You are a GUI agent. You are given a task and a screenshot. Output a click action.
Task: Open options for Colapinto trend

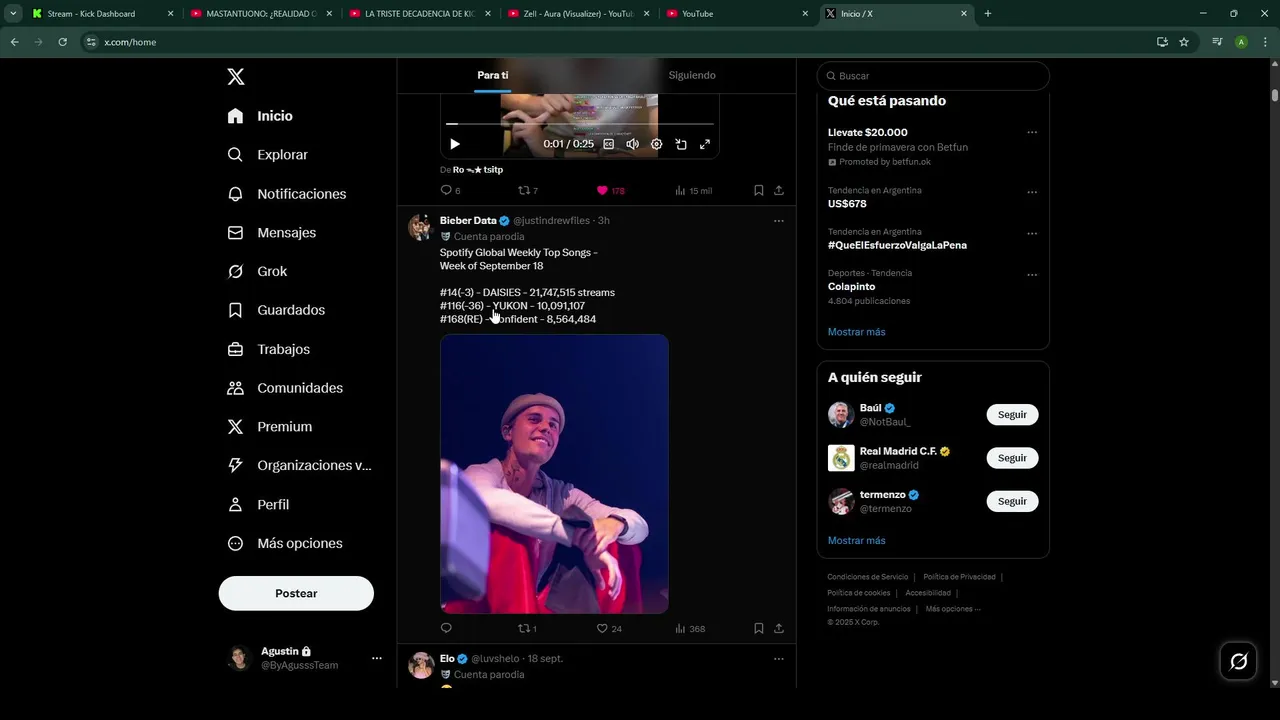click(x=1032, y=275)
